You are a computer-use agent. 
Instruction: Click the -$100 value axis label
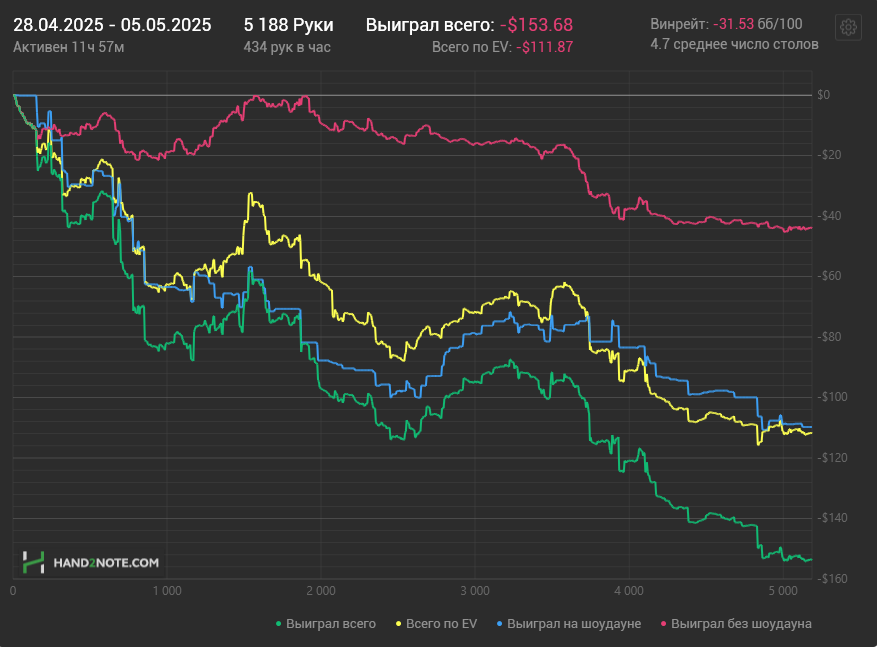click(832, 397)
